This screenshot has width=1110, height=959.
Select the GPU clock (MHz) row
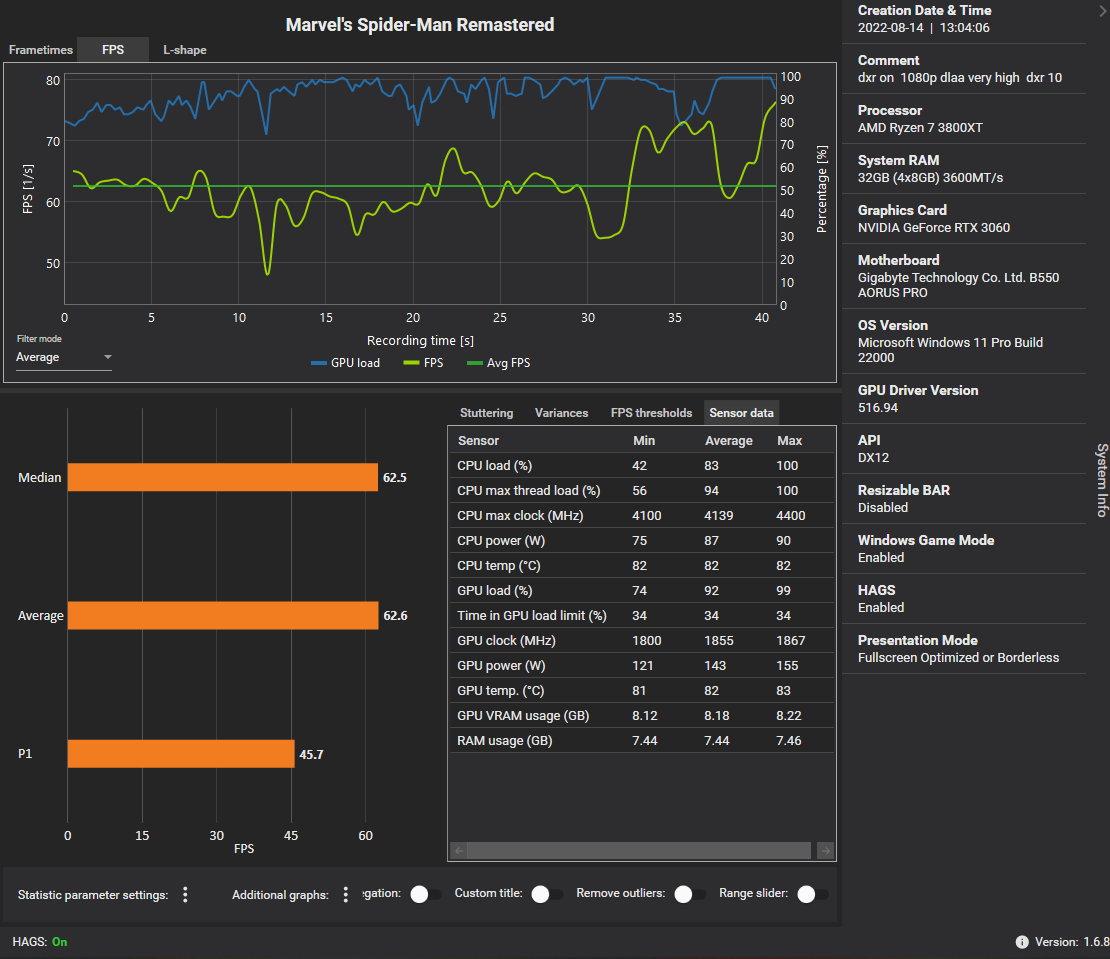point(641,641)
